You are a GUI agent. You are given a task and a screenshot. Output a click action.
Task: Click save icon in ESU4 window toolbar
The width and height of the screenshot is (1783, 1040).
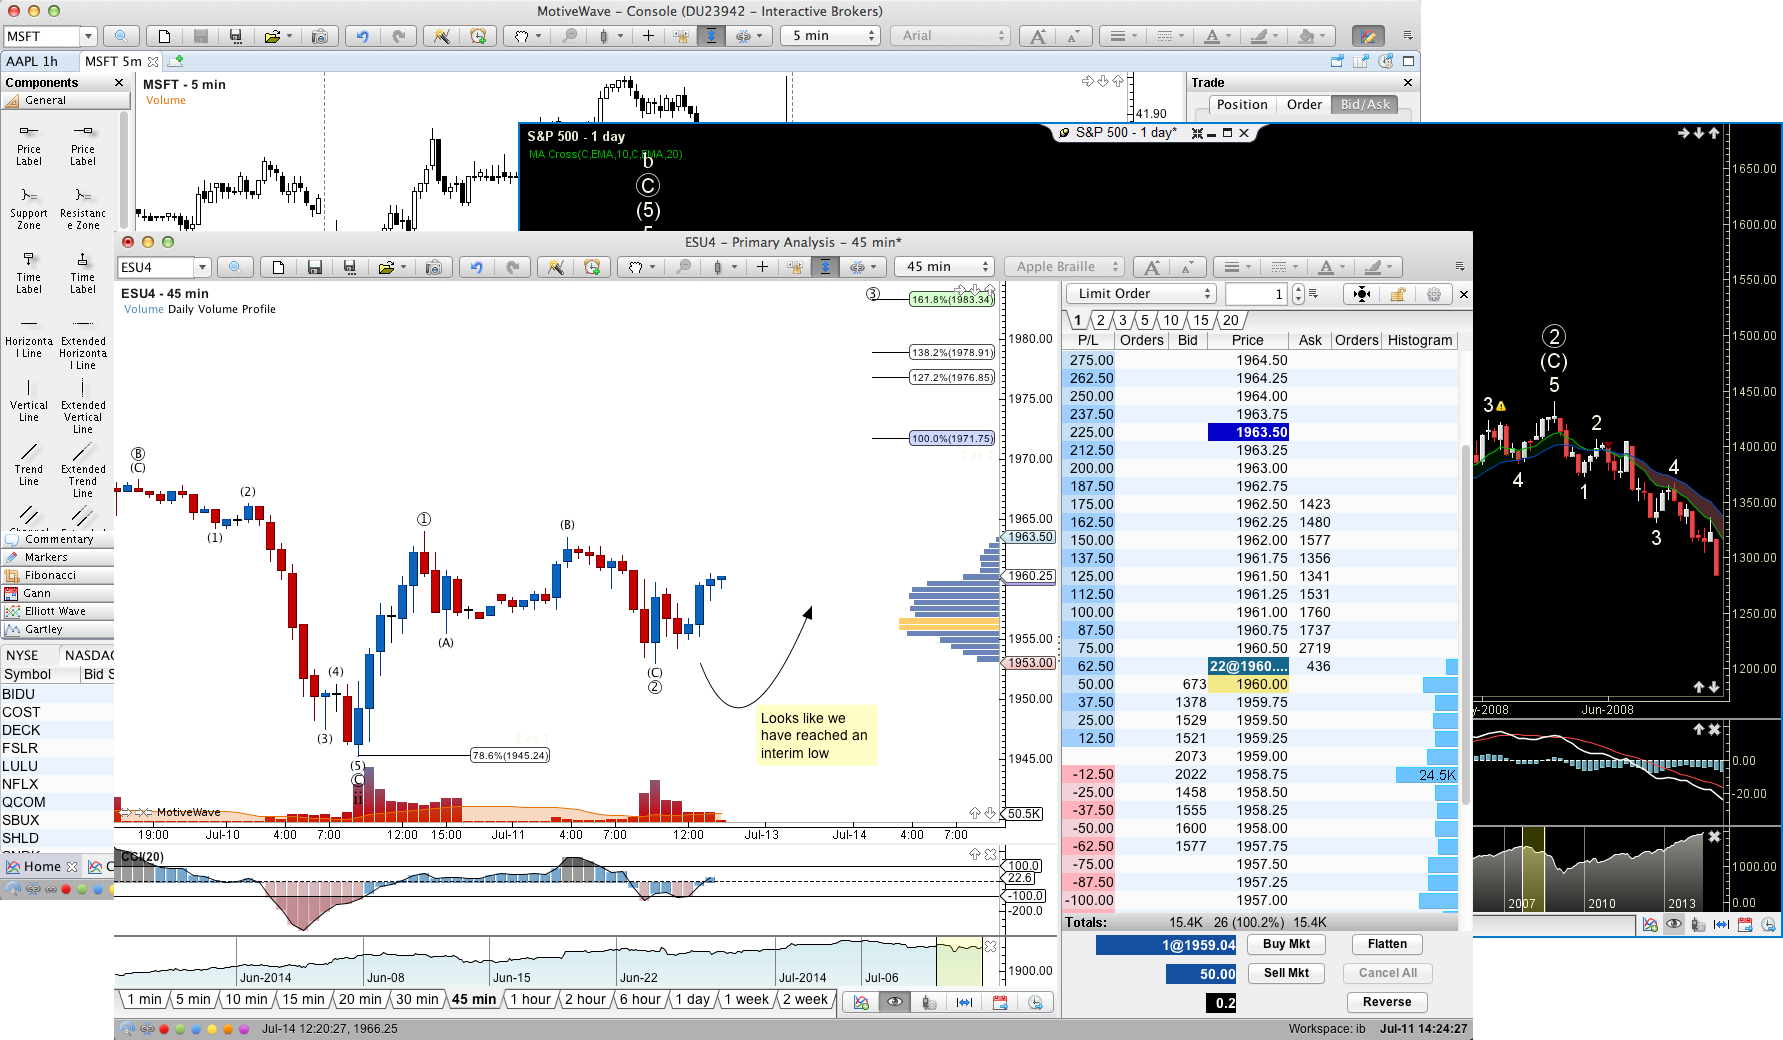click(x=314, y=267)
